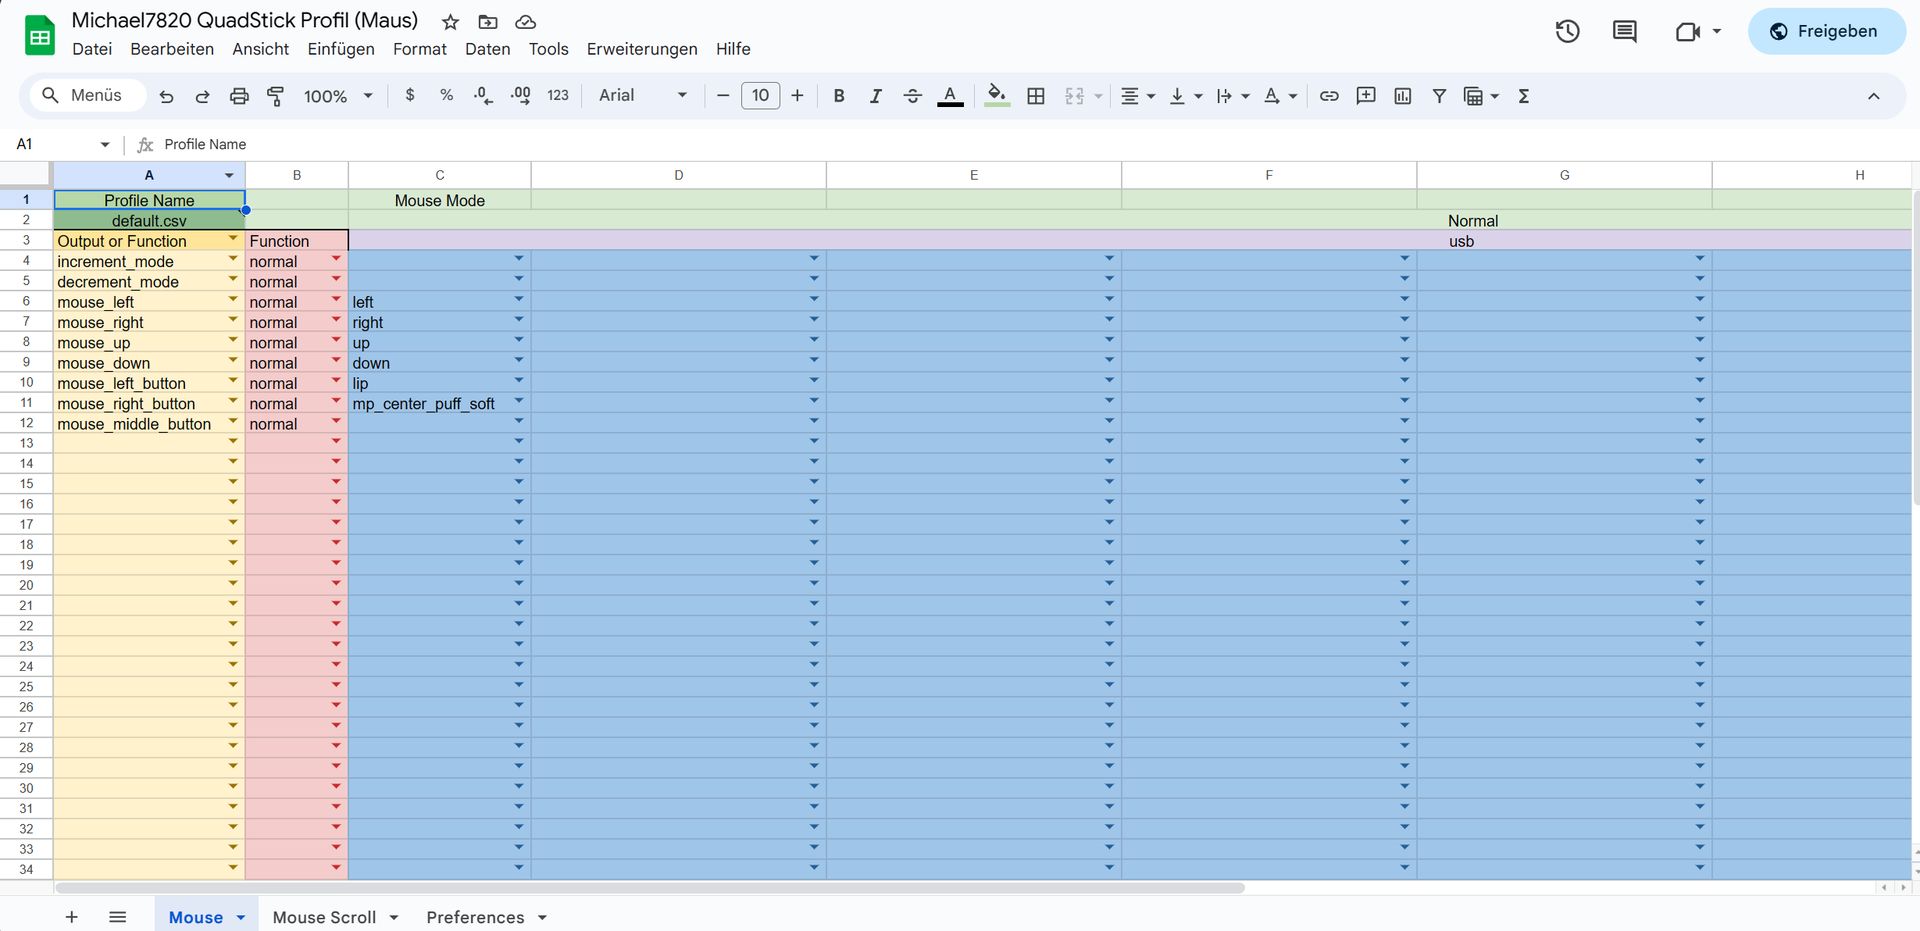Toggle bold formatting
This screenshot has width=1920, height=931.
click(x=839, y=96)
